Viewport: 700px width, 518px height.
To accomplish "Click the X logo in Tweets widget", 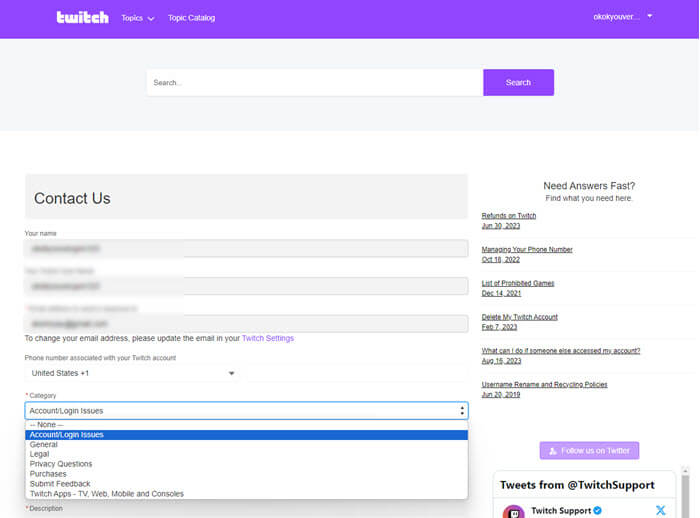I will pos(661,510).
